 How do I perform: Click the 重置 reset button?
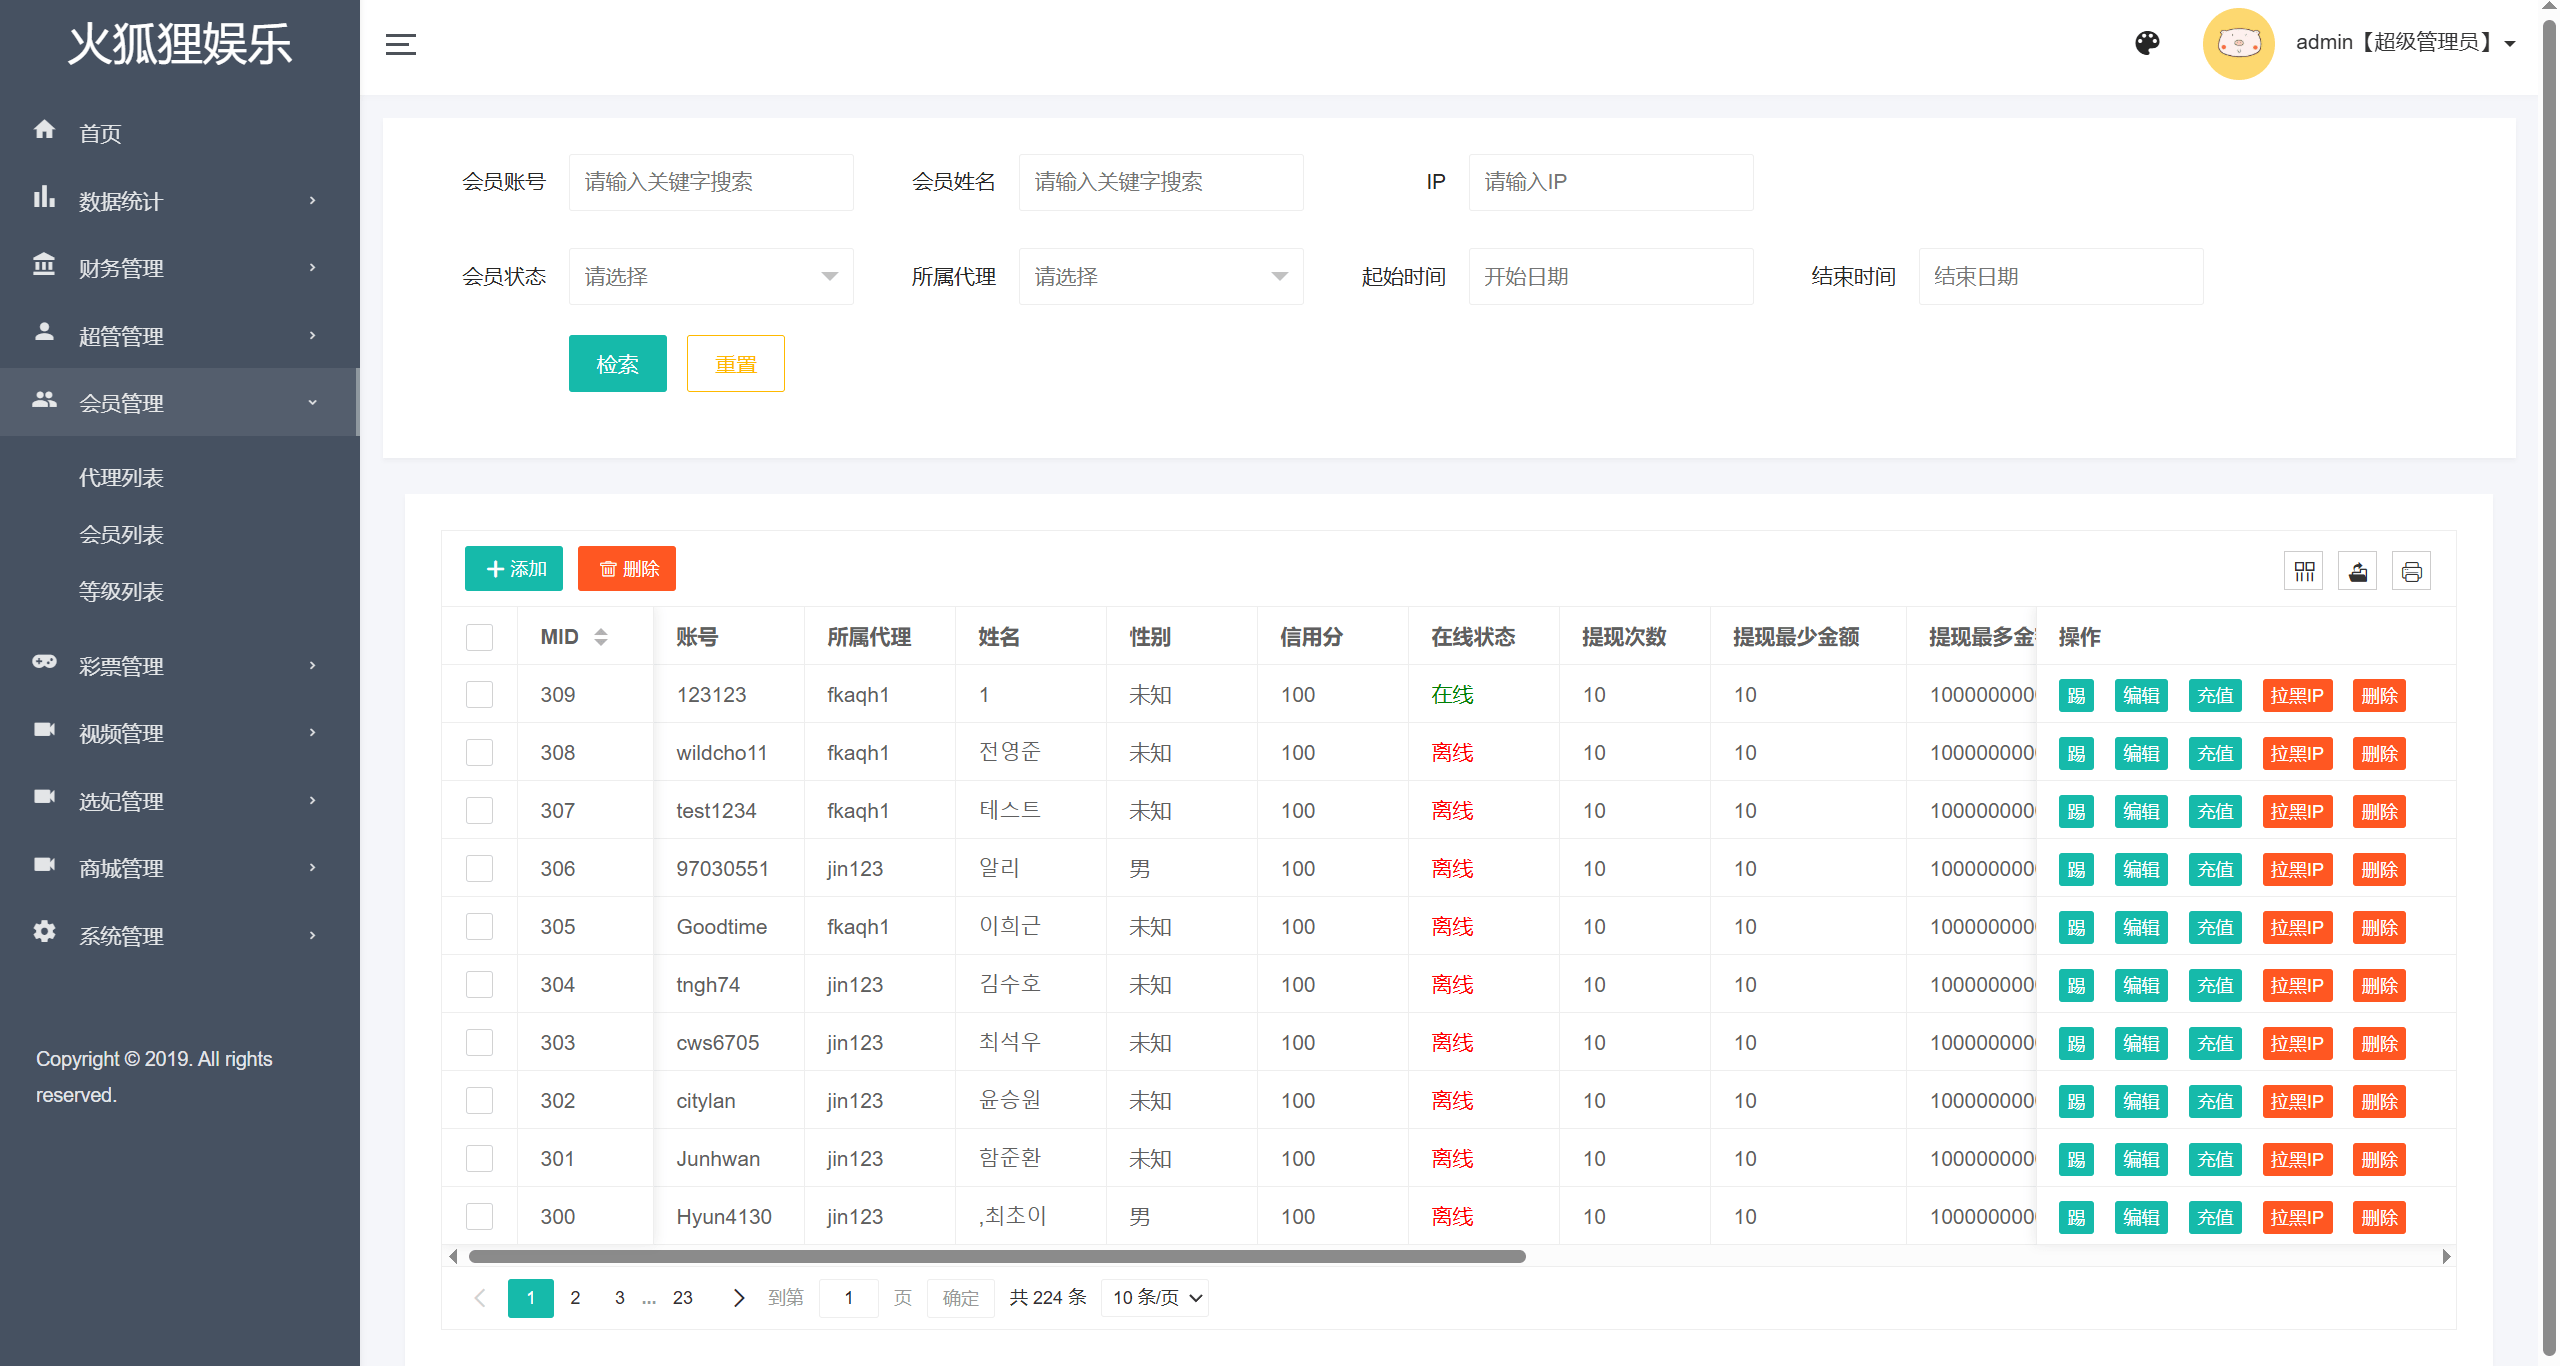click(x=736, y=364)
